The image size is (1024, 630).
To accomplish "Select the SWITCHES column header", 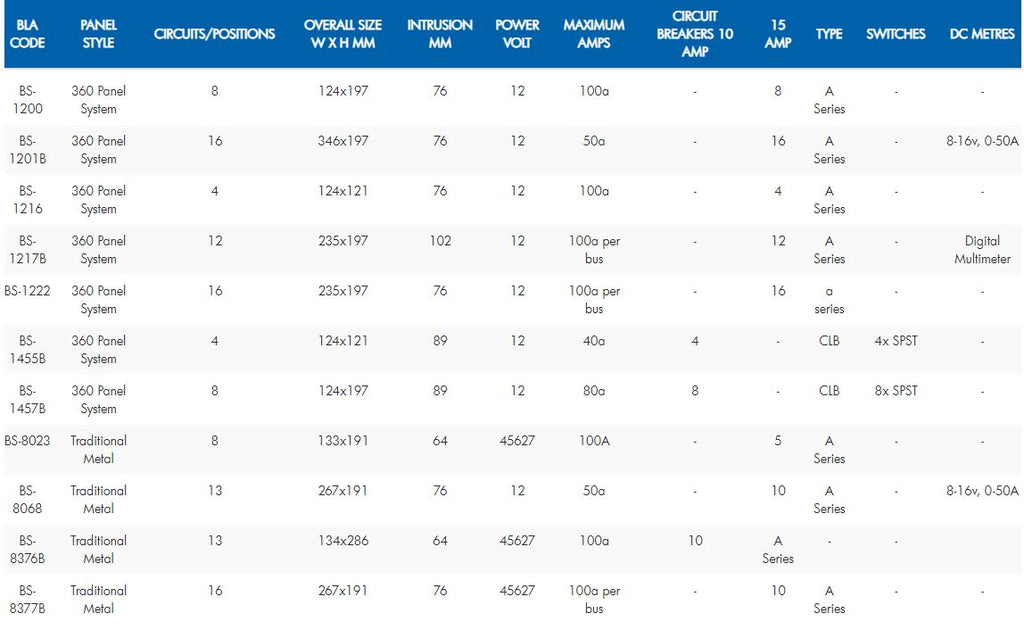I will [x=896, y=34].
